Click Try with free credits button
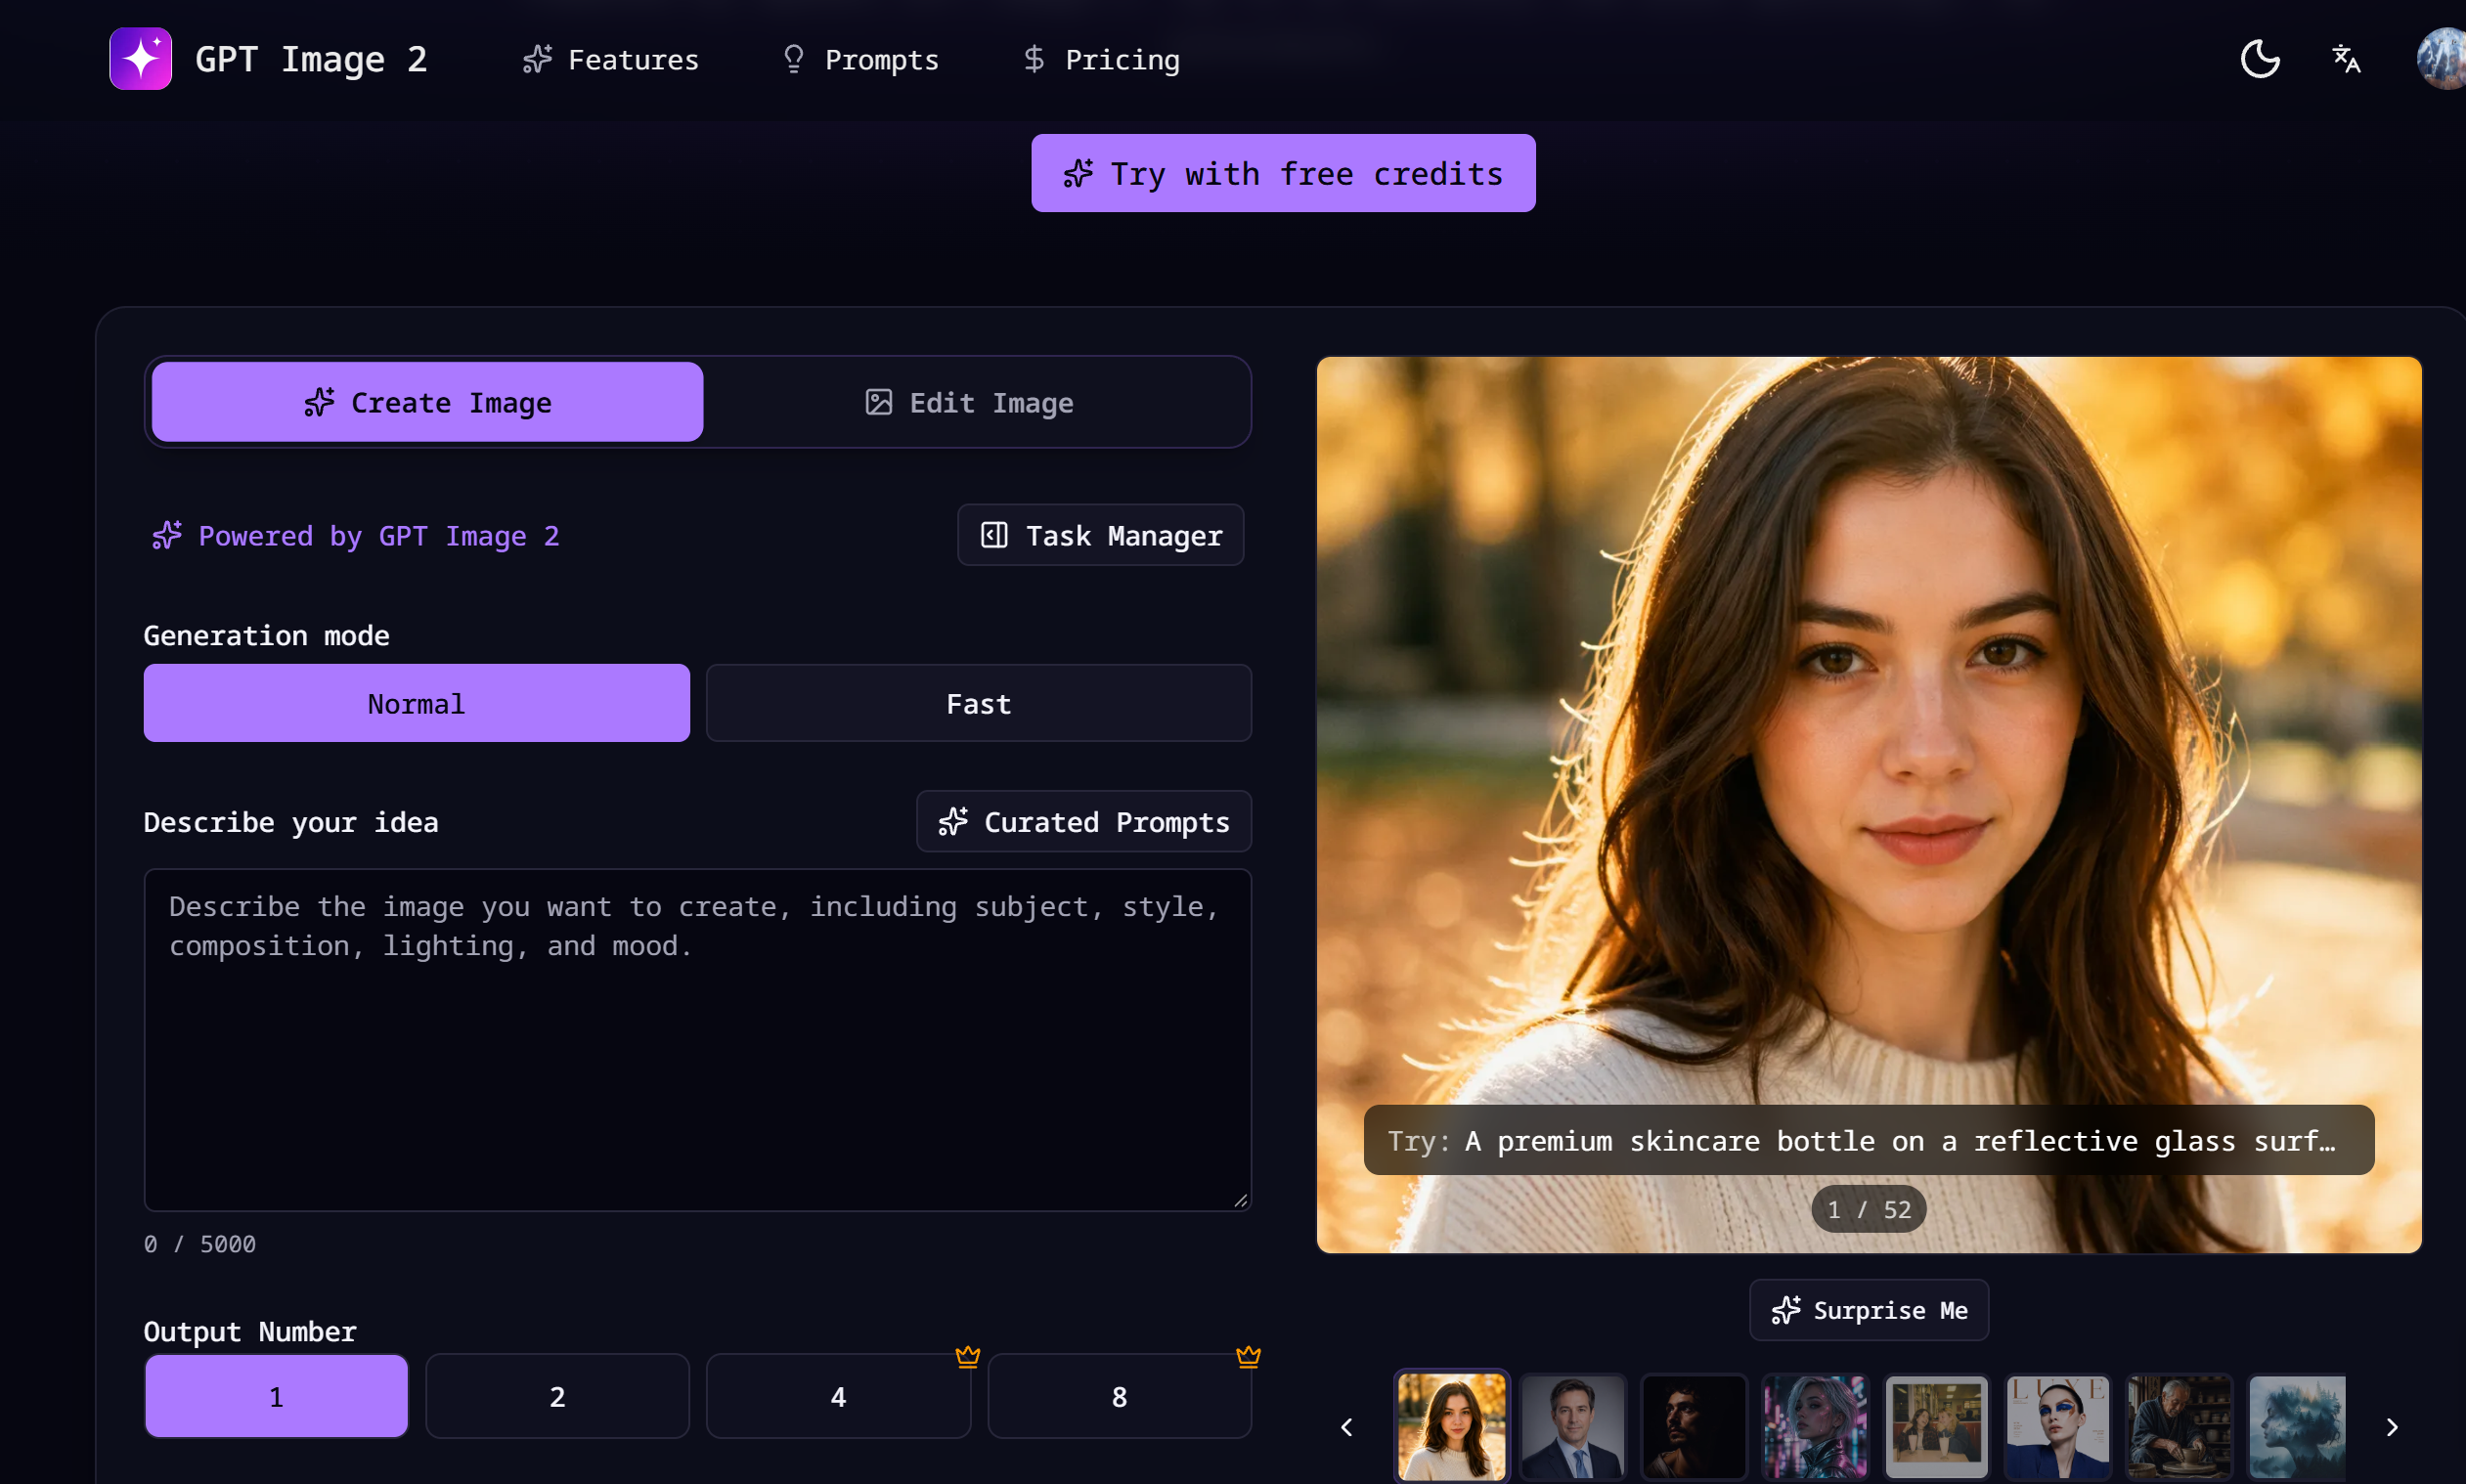This screenshot has width=2466, height=1484. coord(1283,173)
